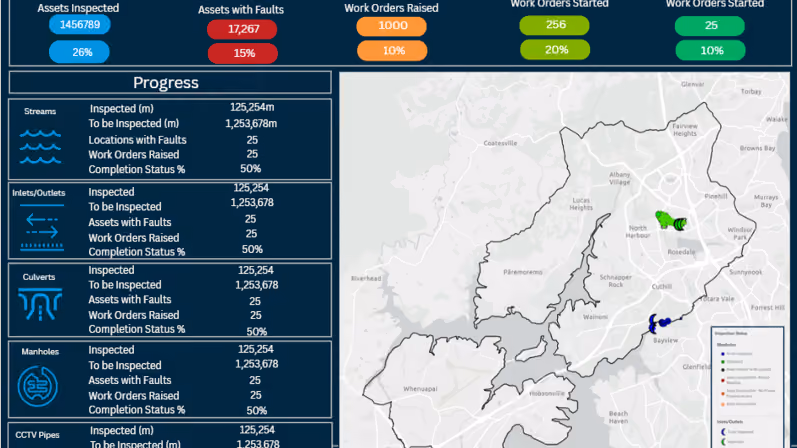Open the Inspection Status map legend
The width and height of the screenshot is (797, 448).
point(747,387)
